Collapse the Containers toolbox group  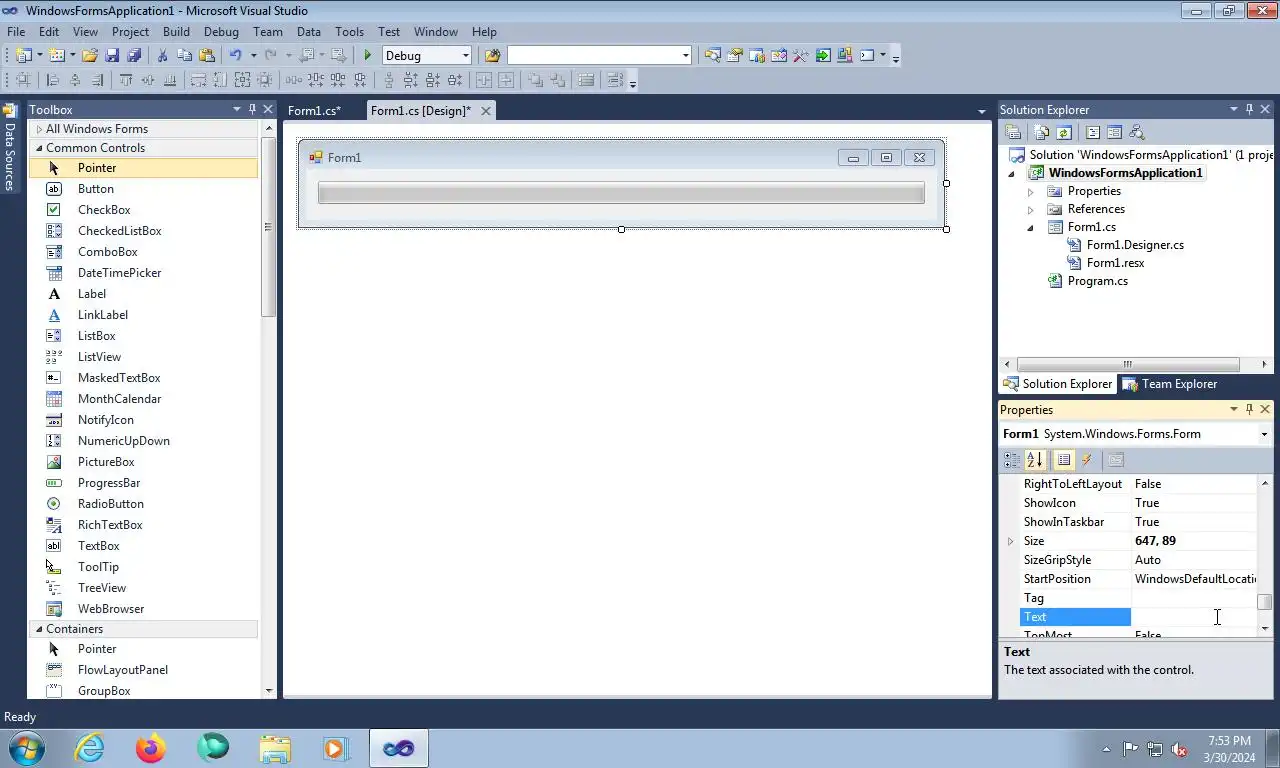(x=39, y=629)
